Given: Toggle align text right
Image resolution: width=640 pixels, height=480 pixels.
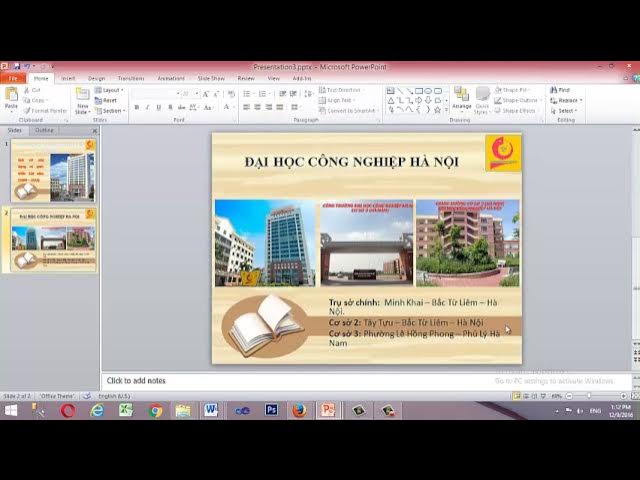Looking at the screenshot, I should click(x=269, y=107).
